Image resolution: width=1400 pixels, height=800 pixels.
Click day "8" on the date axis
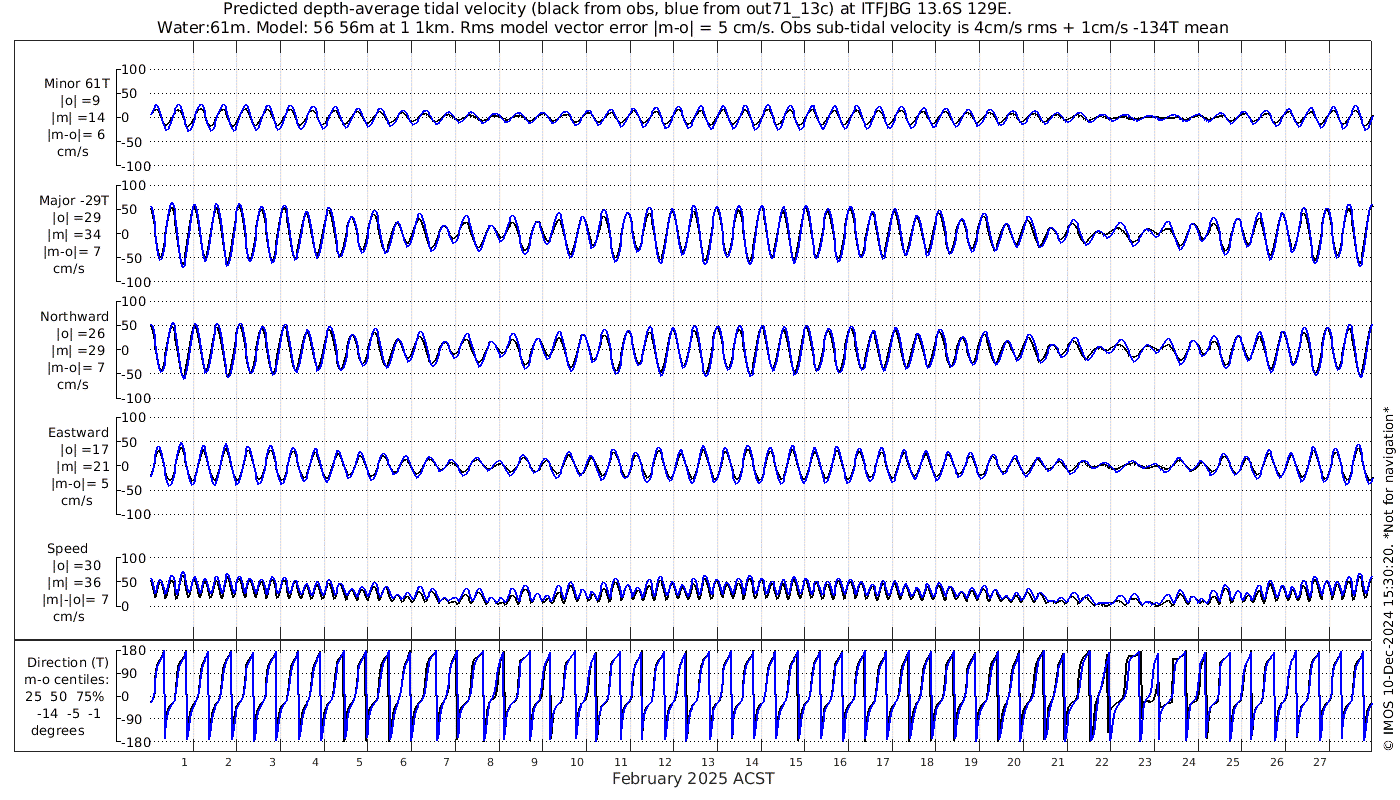click(490, 763)
